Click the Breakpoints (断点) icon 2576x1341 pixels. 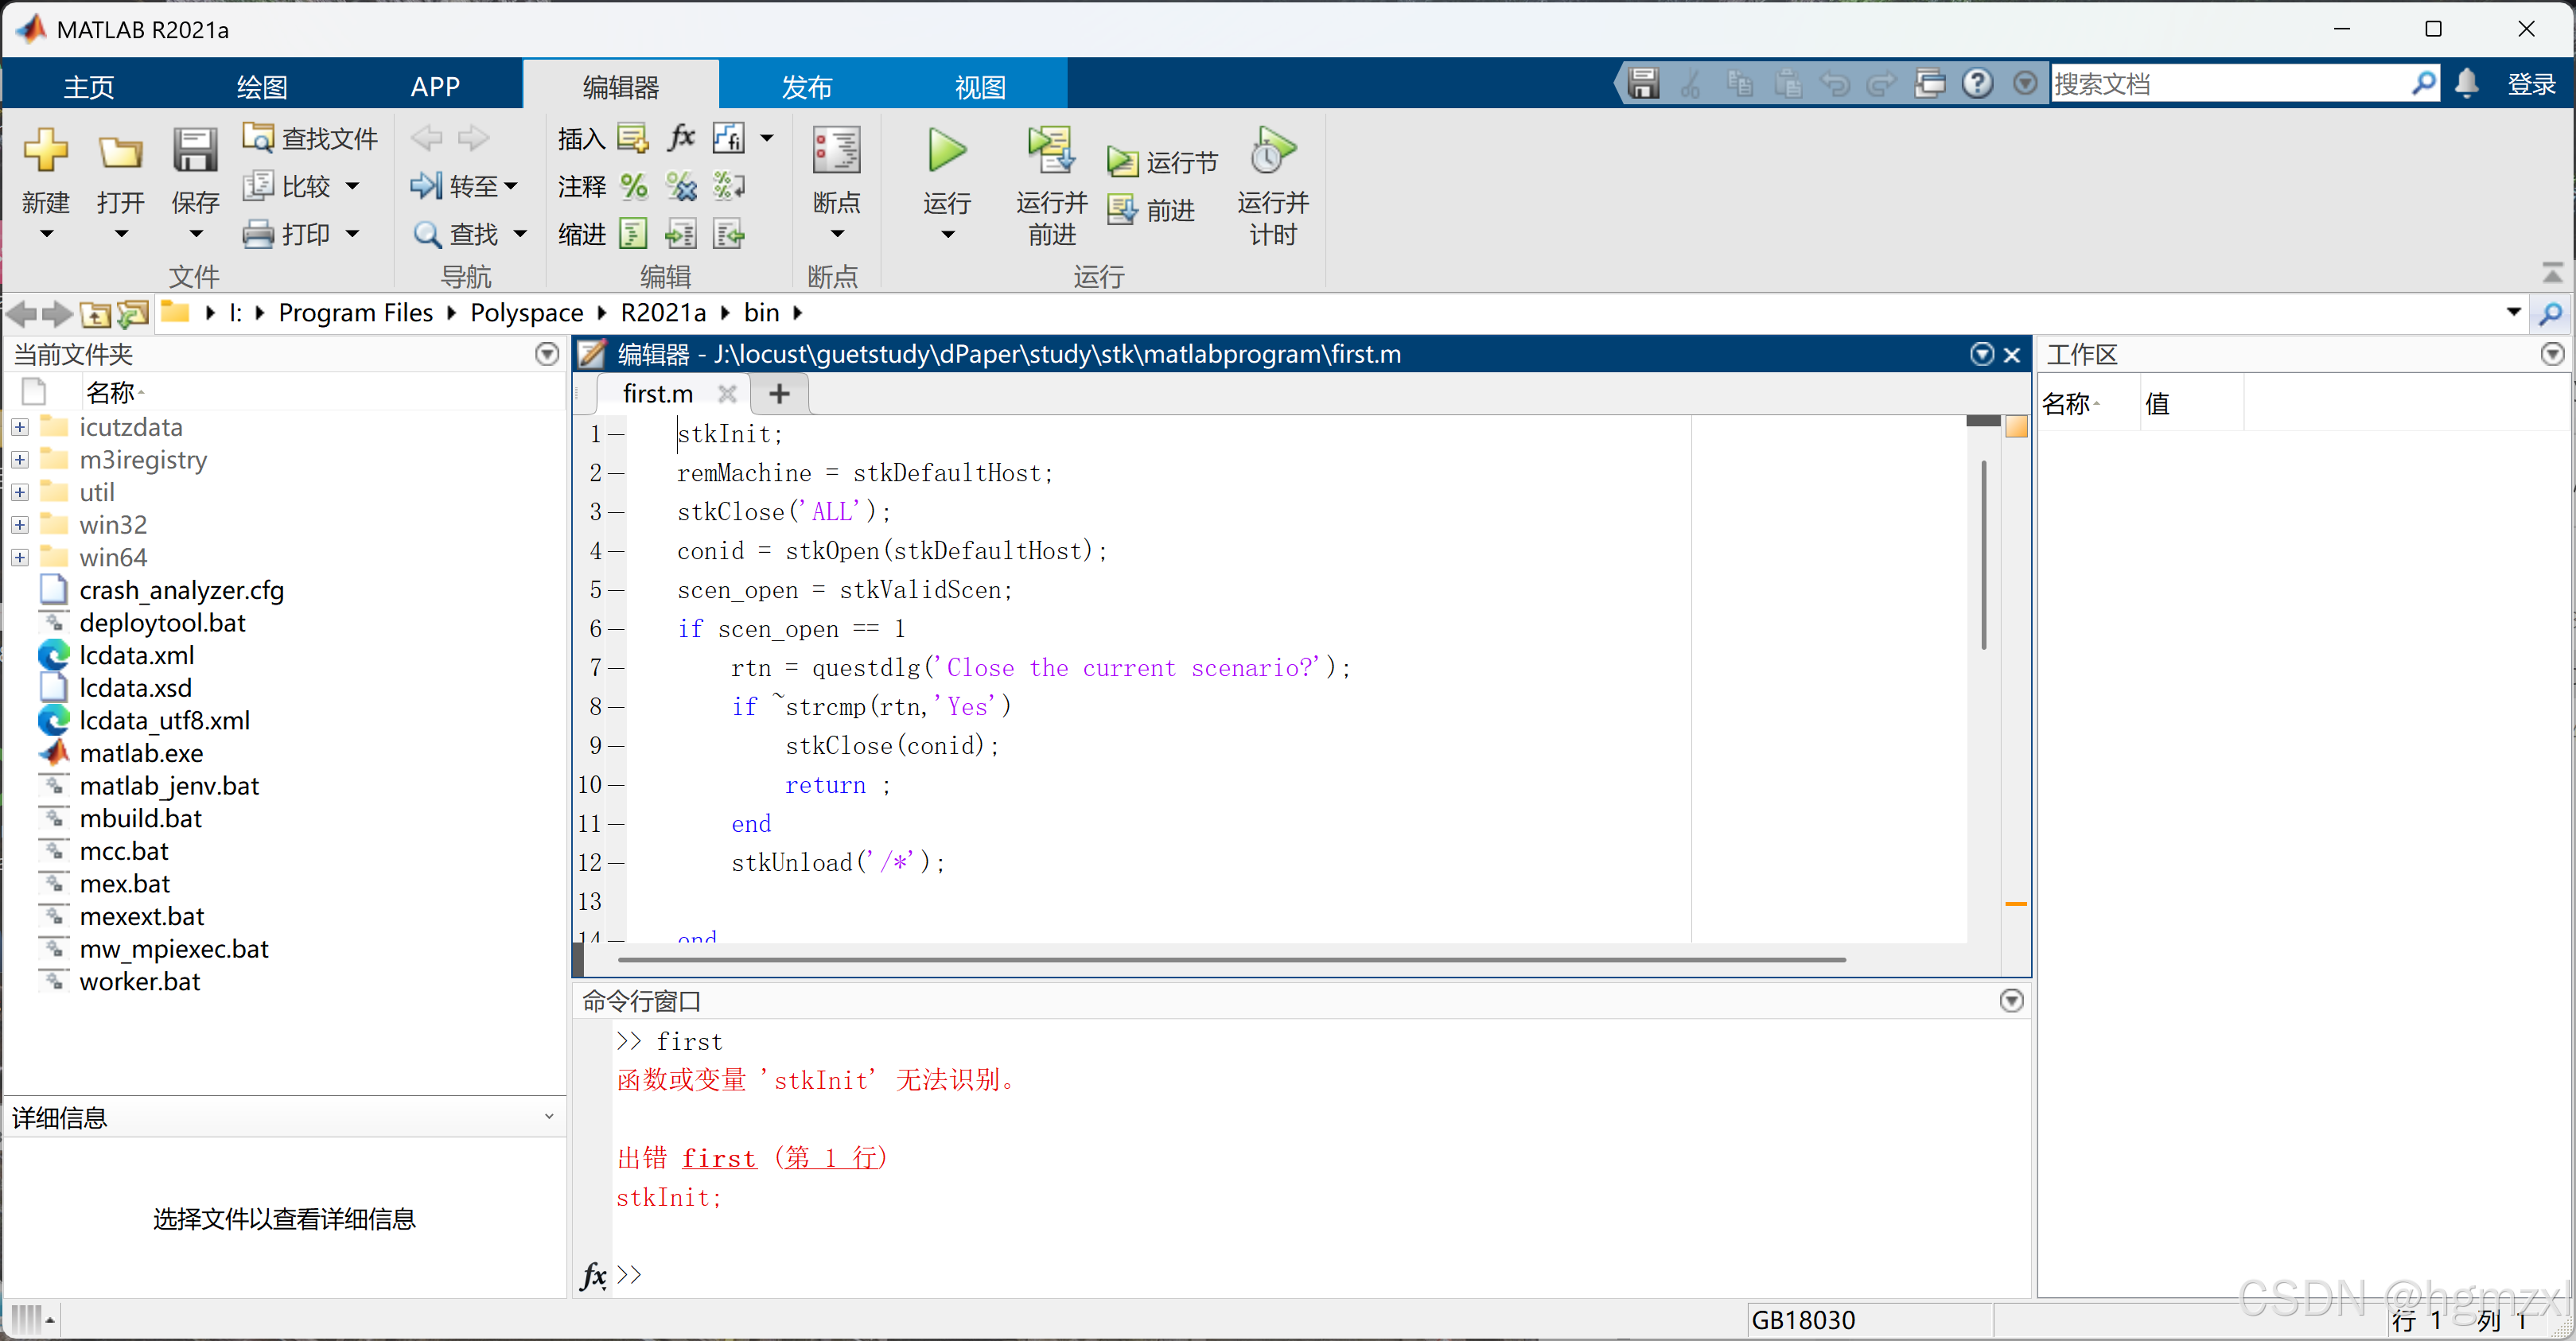[x=836, y=150]
